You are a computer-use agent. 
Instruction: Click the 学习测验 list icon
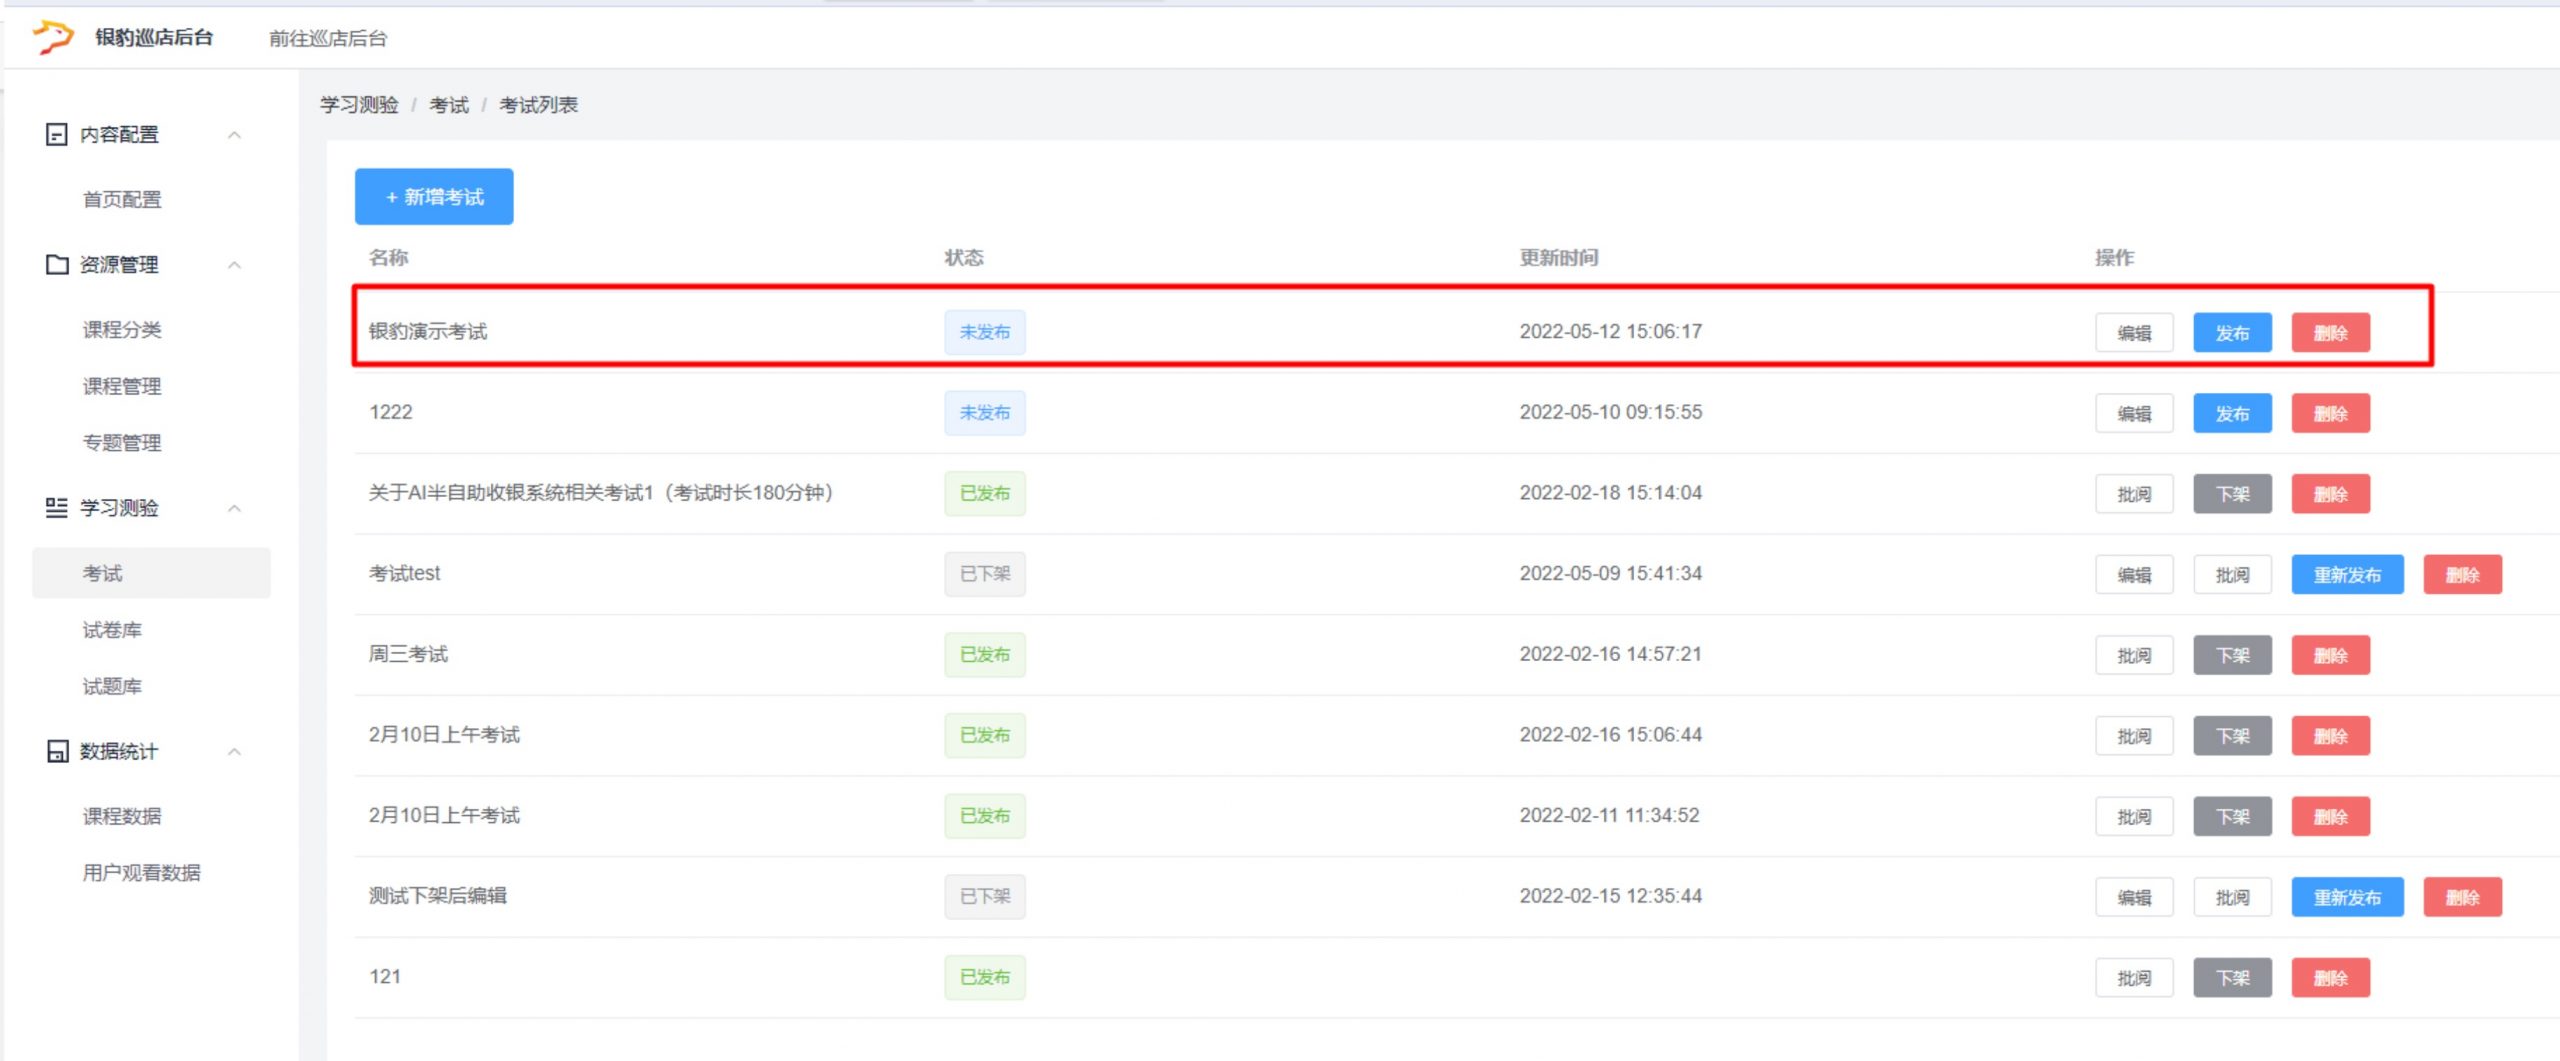pyautogui.click(x=57, y=508)
